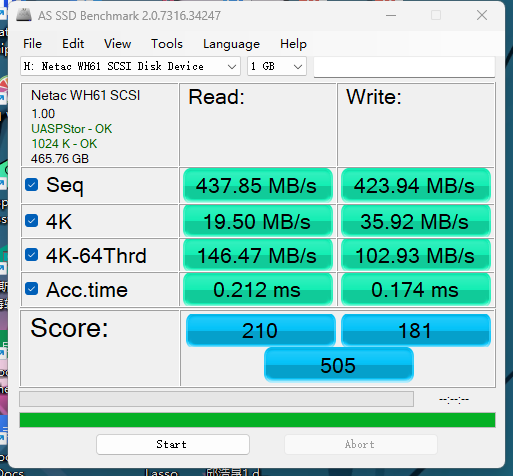Close the AS SSD Benchmark window
Image resolution: width=513 pixels, height=476 pixels.
pos(482,15)
